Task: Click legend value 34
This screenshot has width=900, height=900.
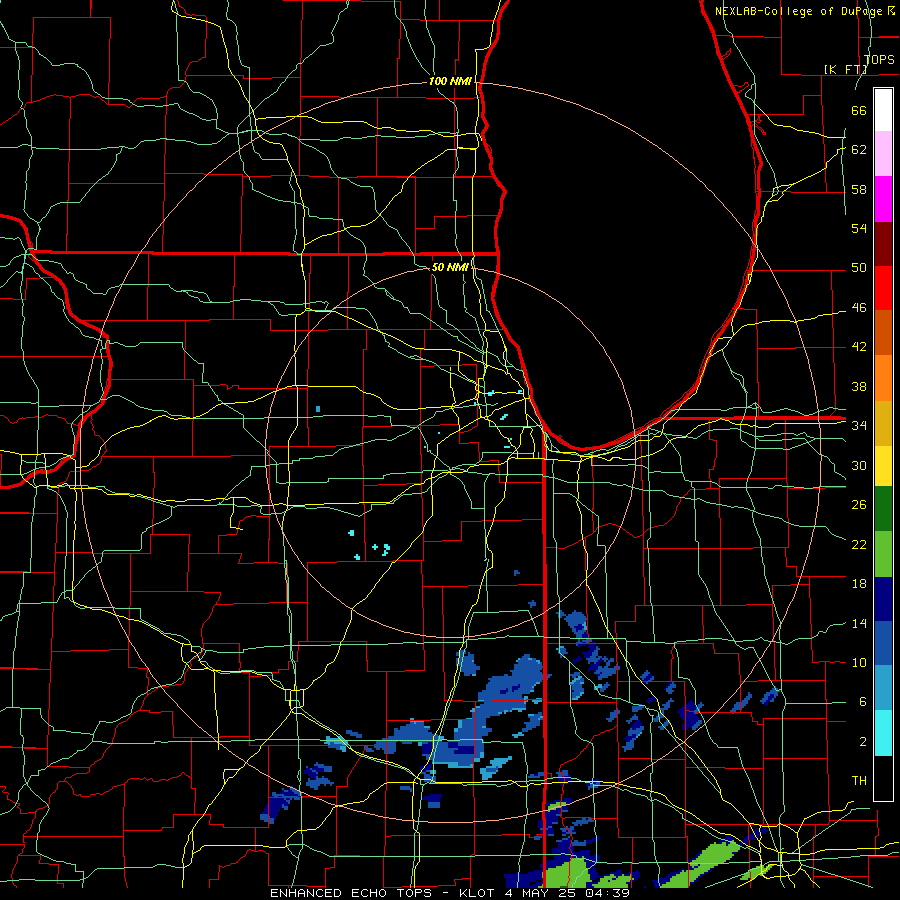Action: coord(859,425)
